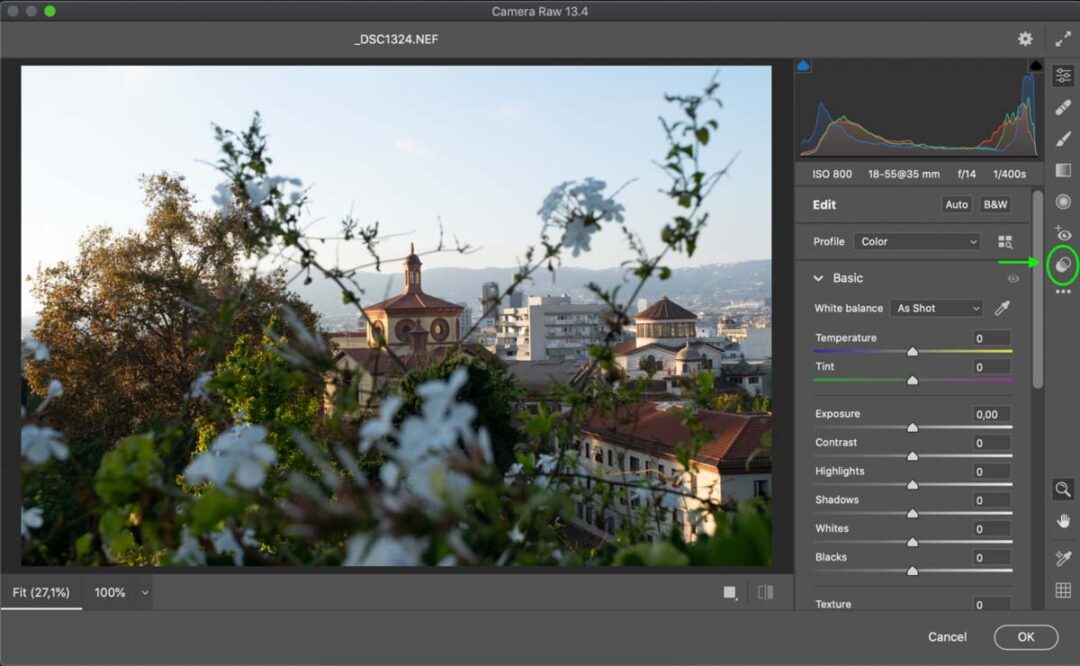1080x666 pixels.
Task: Open the Profile browser grid icon
Action: point(1005,241)
